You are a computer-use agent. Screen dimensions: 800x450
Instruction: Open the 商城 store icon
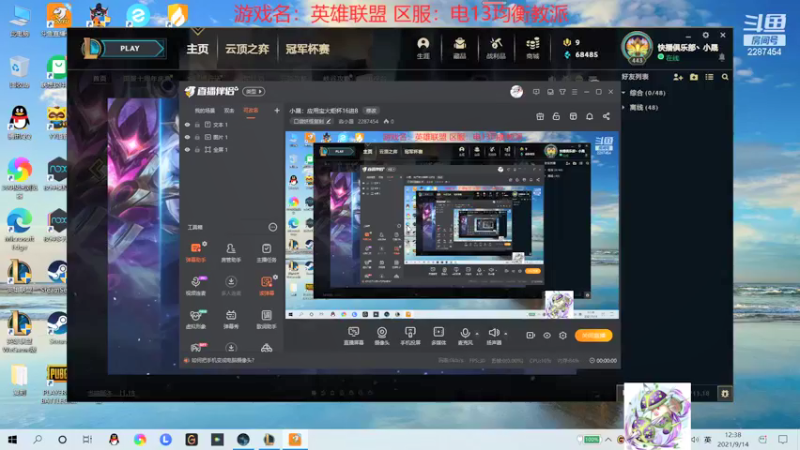pyautogui.click(x=533, y=48)
